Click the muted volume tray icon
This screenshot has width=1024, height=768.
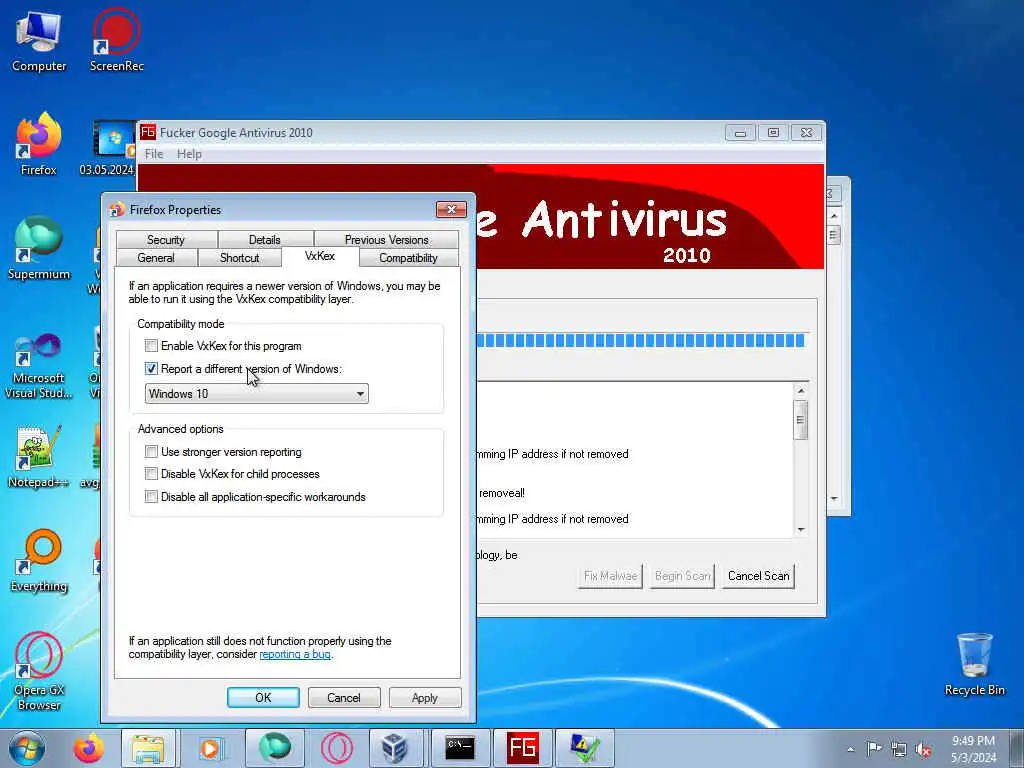923,749
